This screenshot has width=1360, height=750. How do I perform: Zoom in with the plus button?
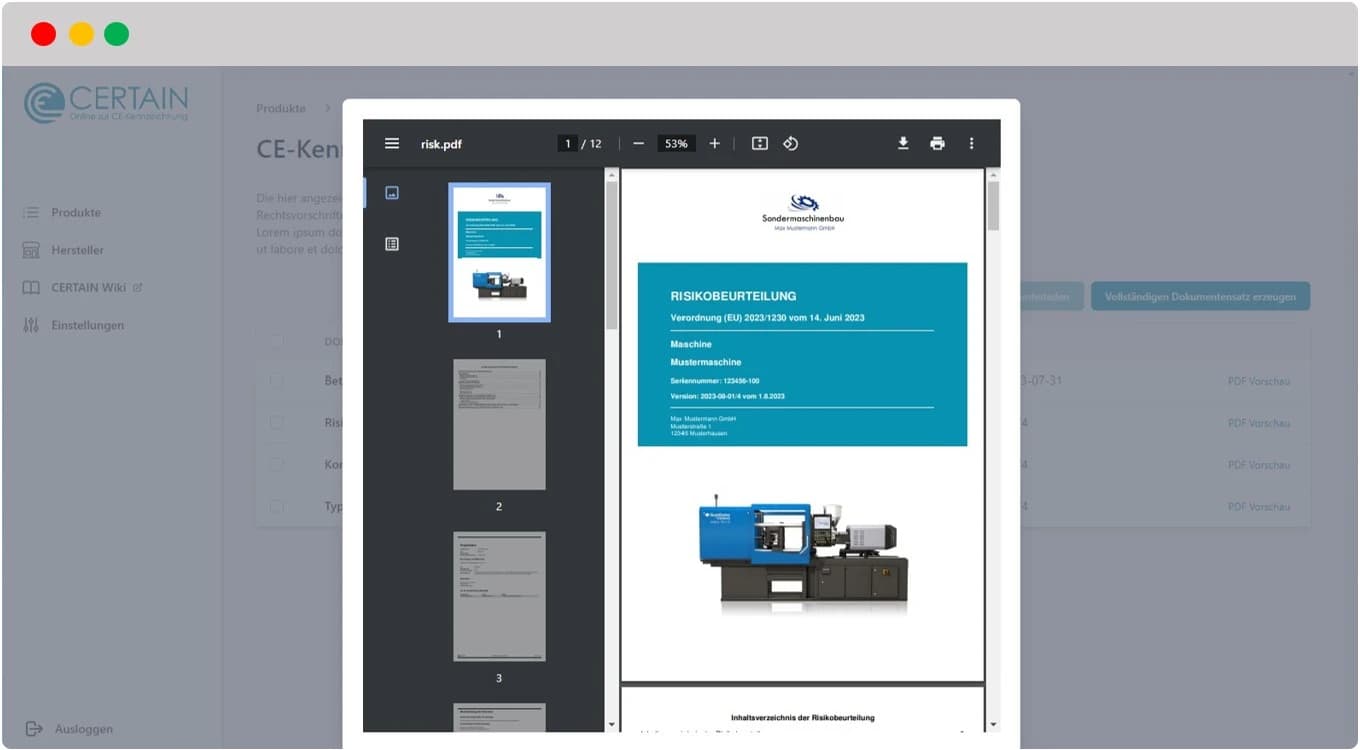point(714,144)
